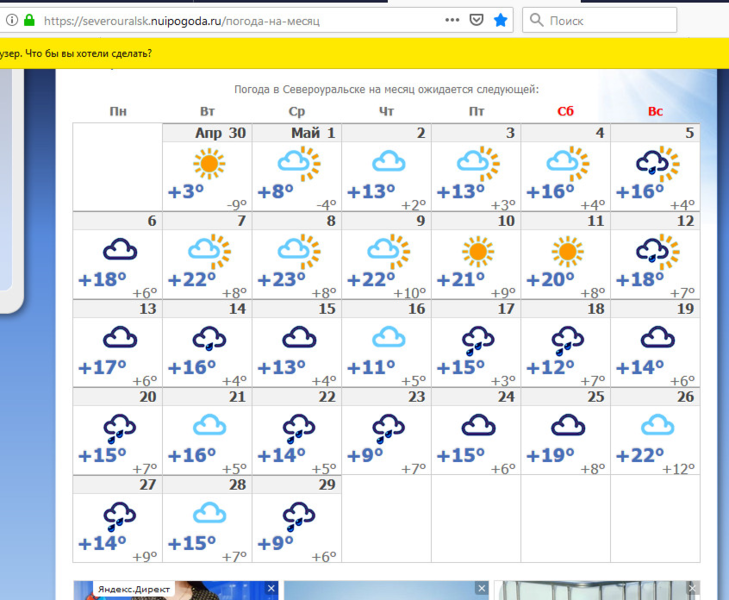Click the yellow notification bar message
The height and width of the screenshot is (600, 729).
point(76,53)
